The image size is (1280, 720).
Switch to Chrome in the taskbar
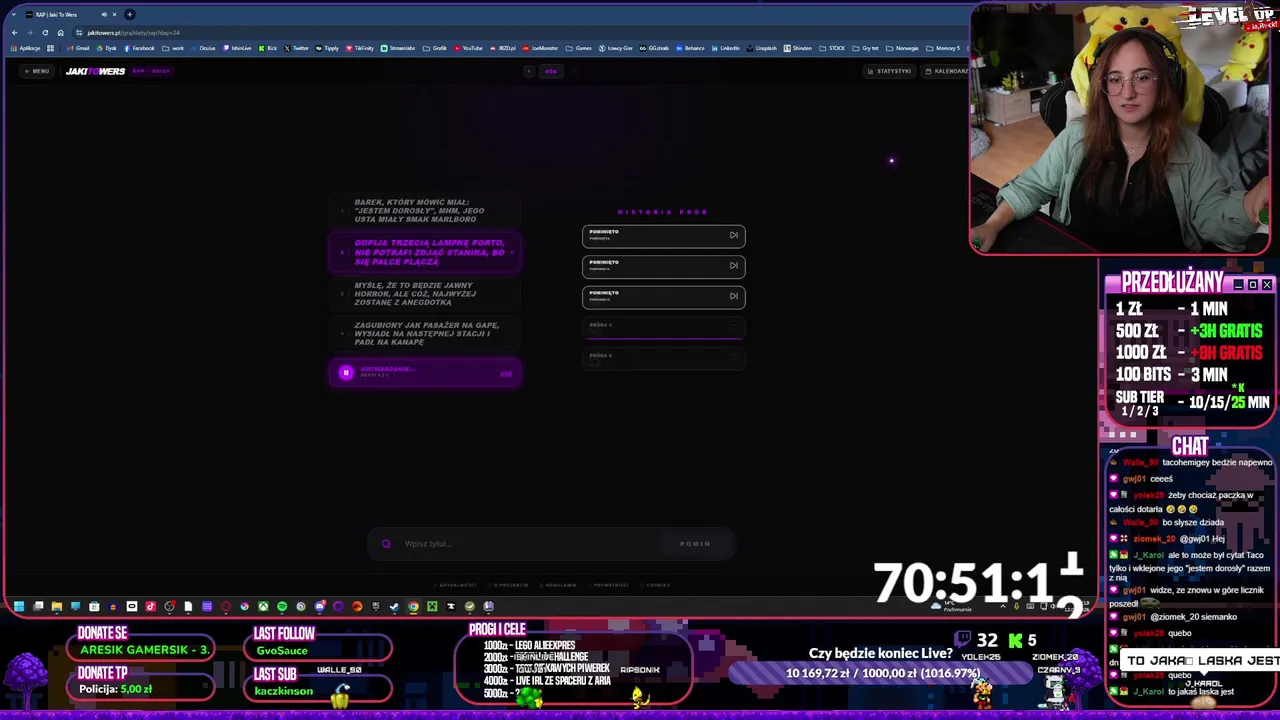(x=413, y=606)
